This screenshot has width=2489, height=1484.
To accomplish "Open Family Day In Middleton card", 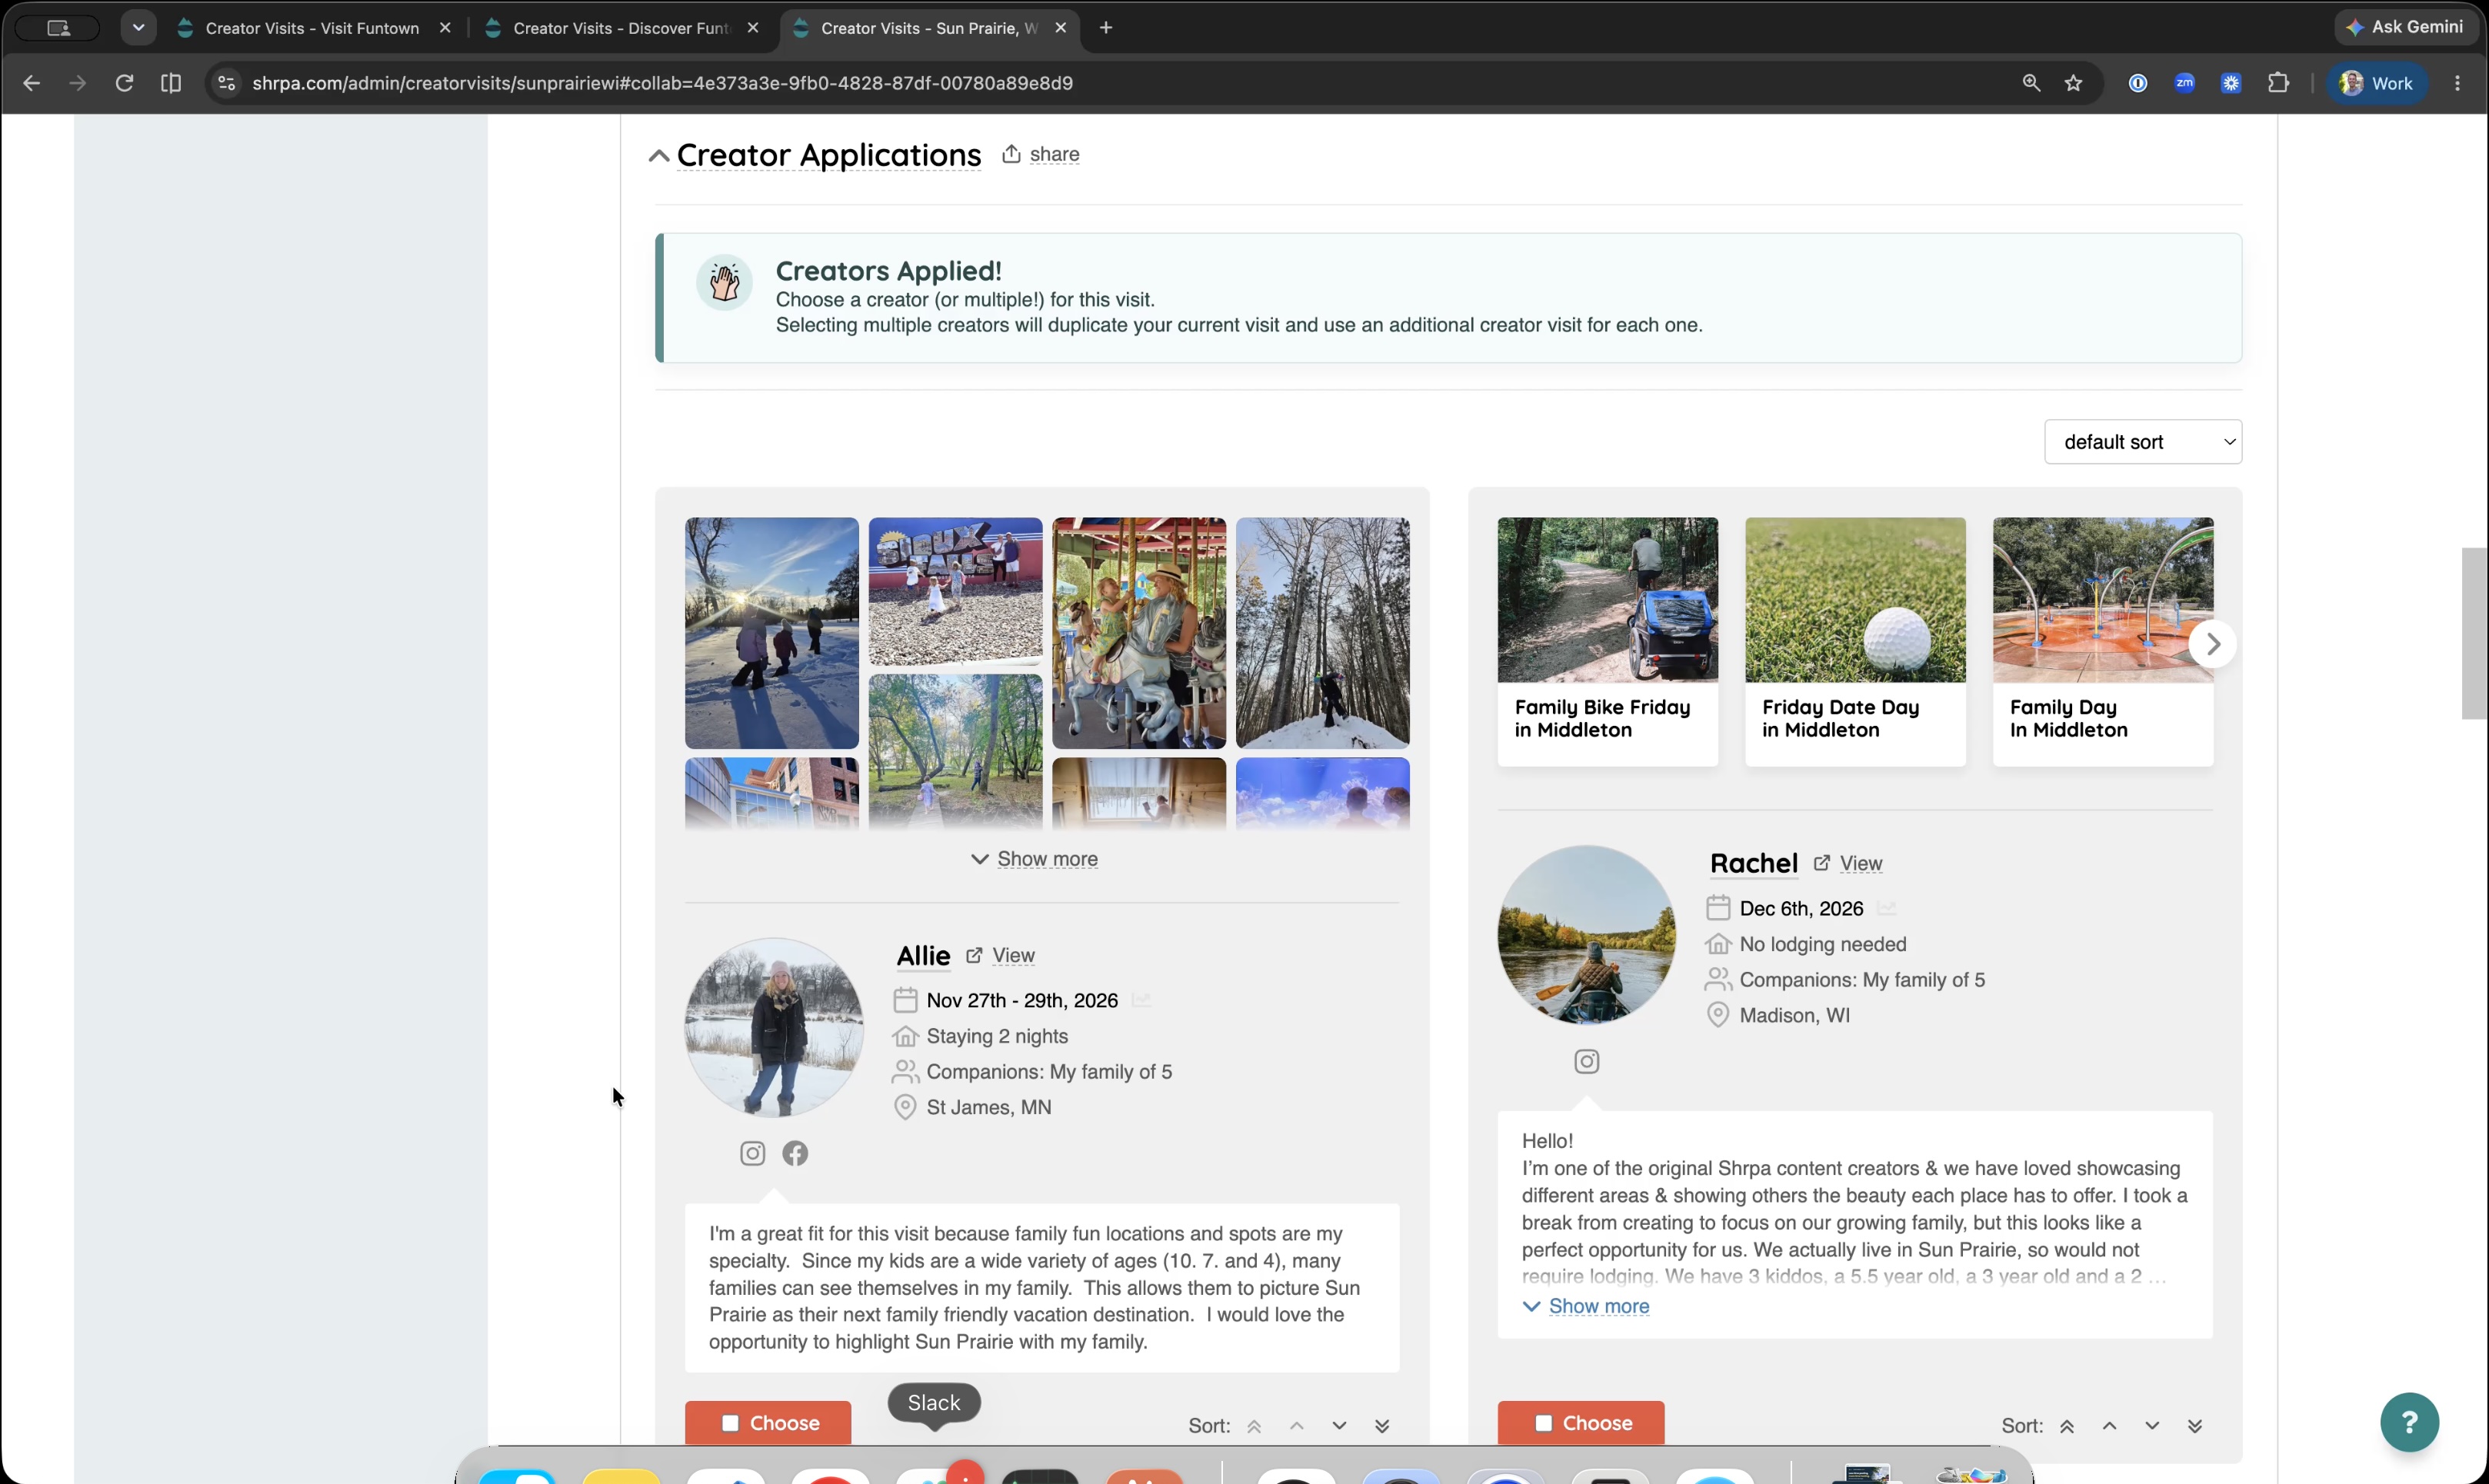I will 2102,641.
